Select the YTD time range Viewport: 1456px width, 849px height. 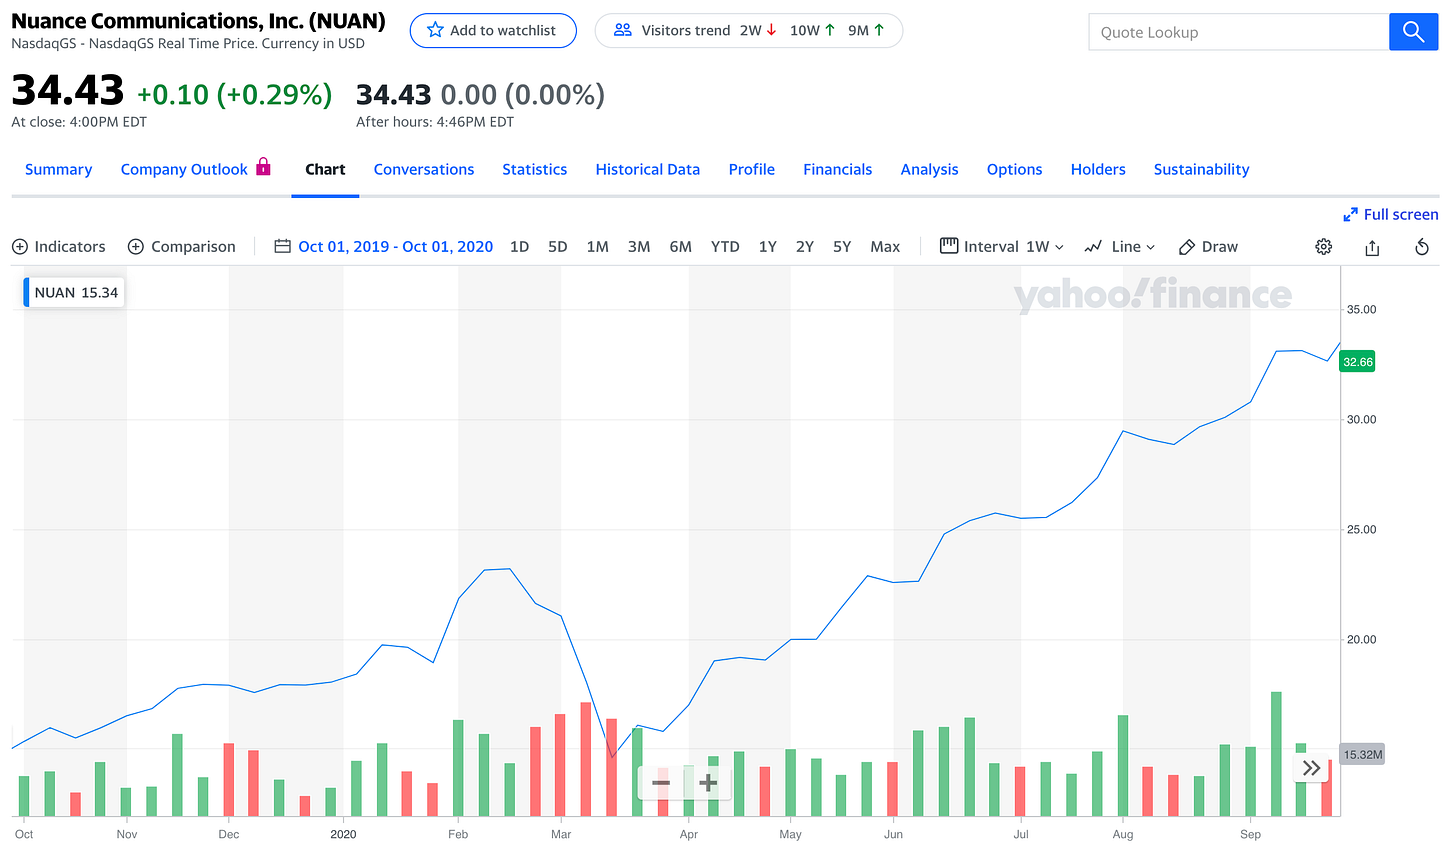725,247
